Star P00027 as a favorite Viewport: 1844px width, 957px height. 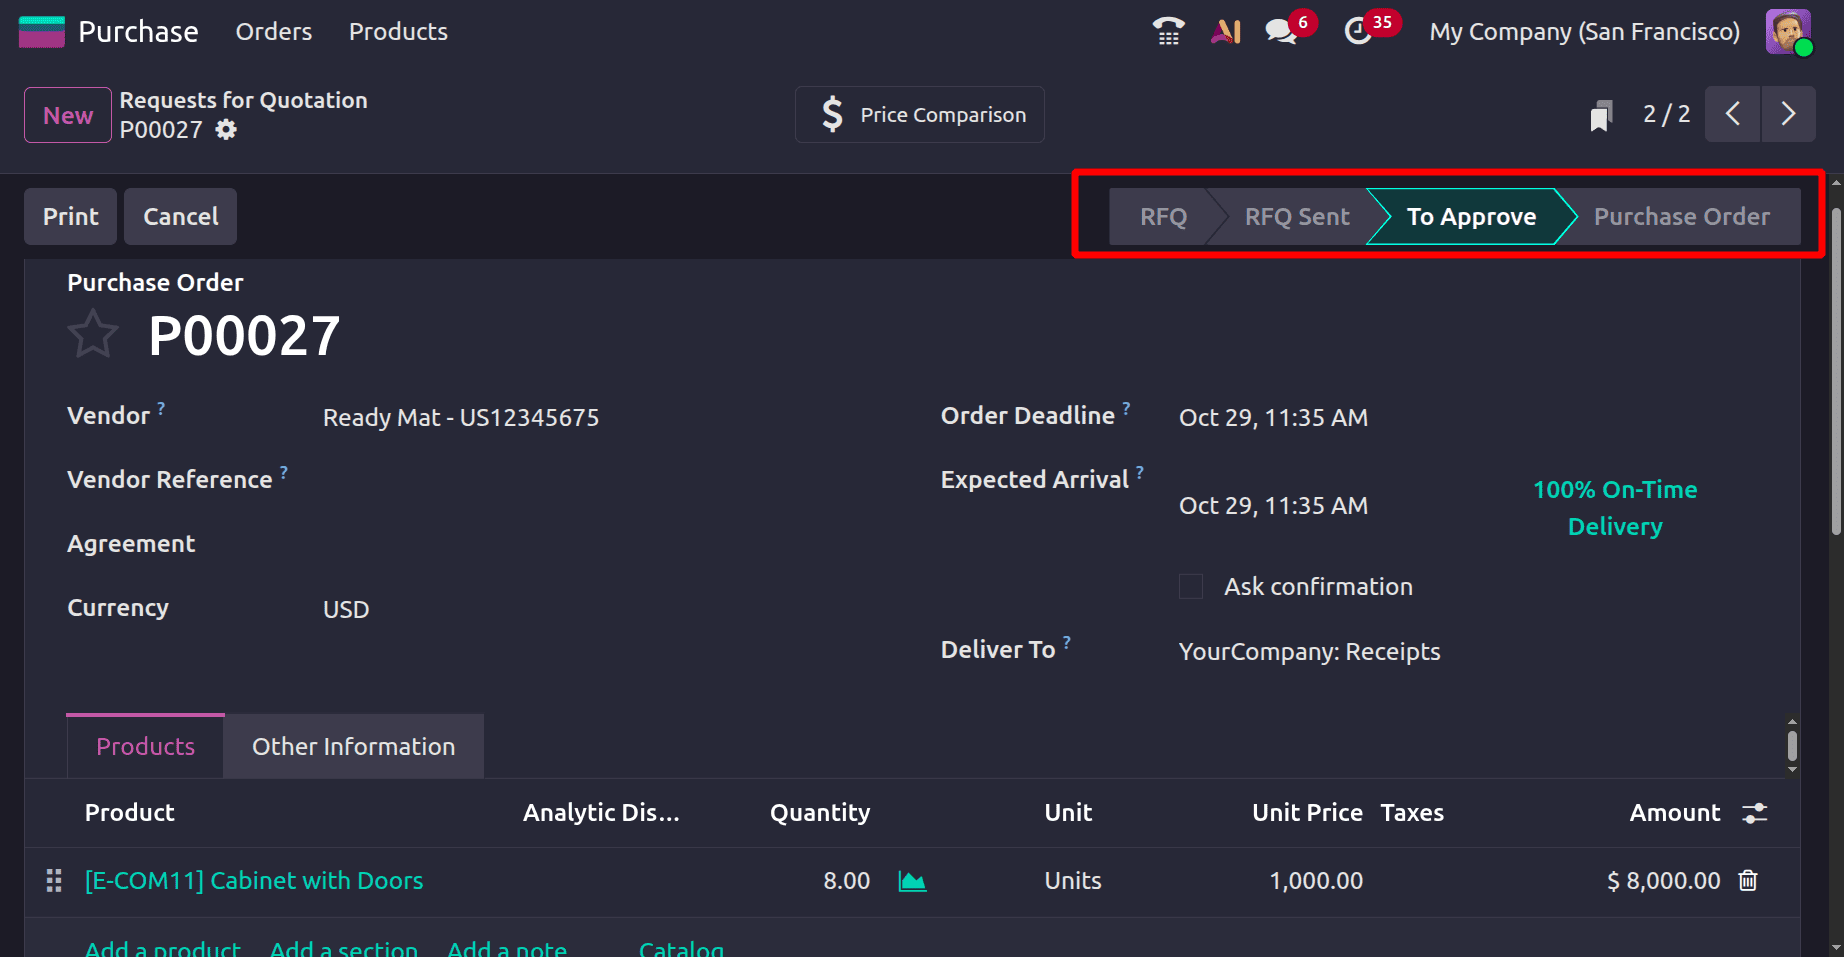point(92,334)
